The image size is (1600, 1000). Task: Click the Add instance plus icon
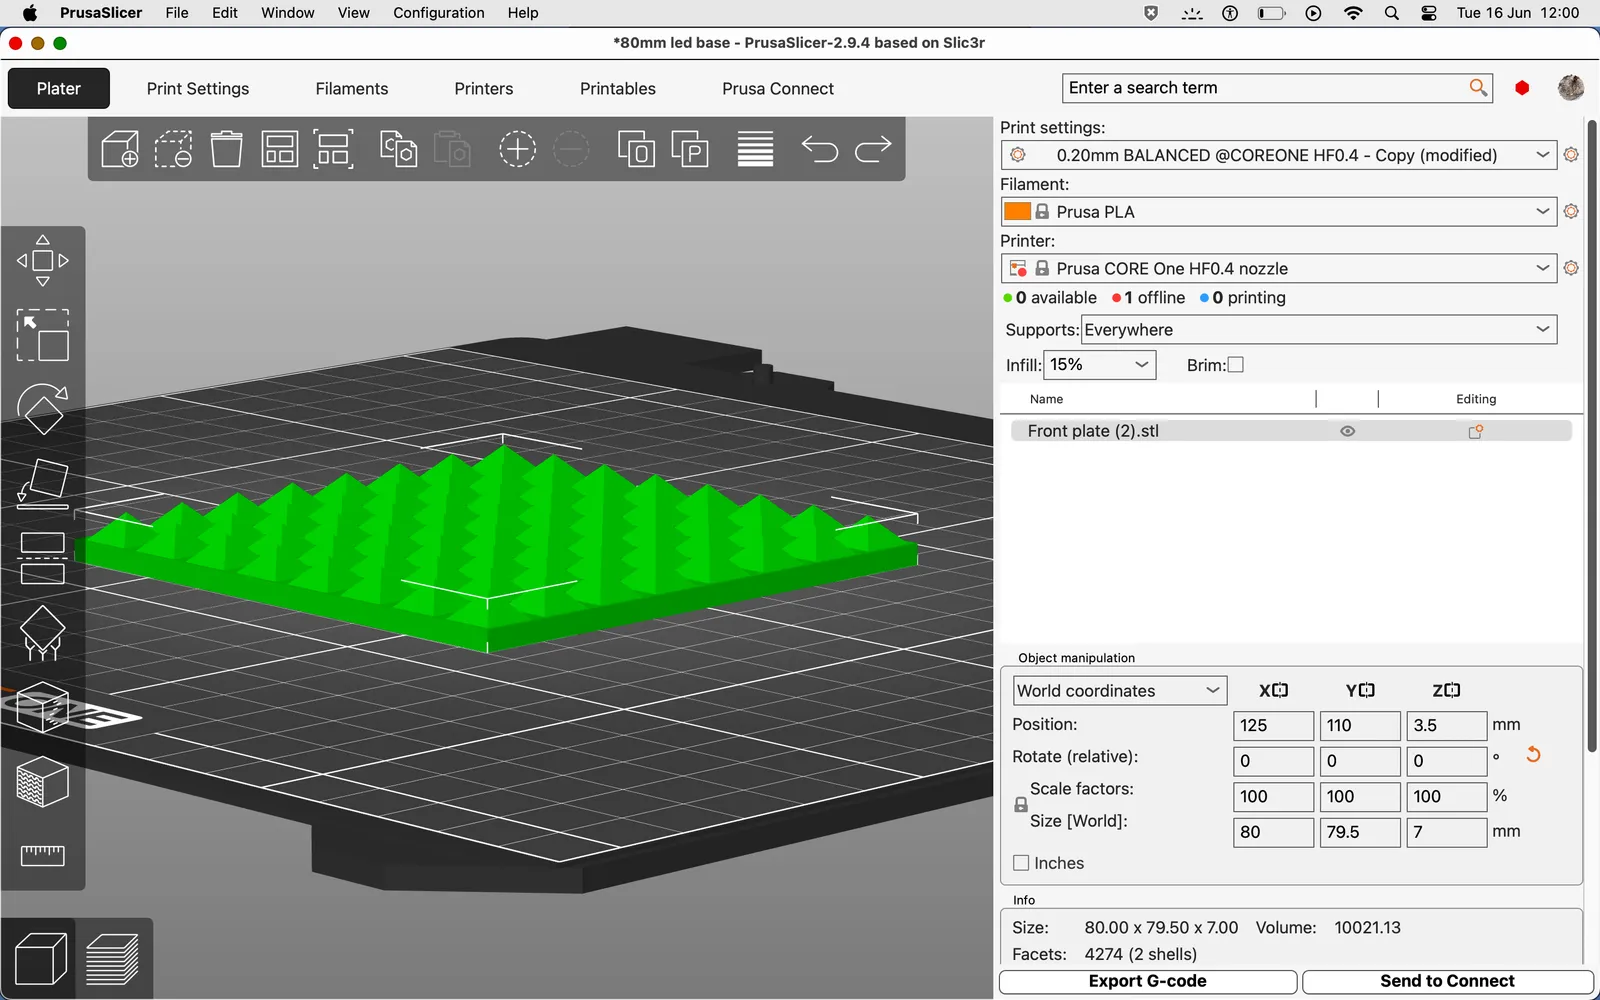click(x=517, y=149)
